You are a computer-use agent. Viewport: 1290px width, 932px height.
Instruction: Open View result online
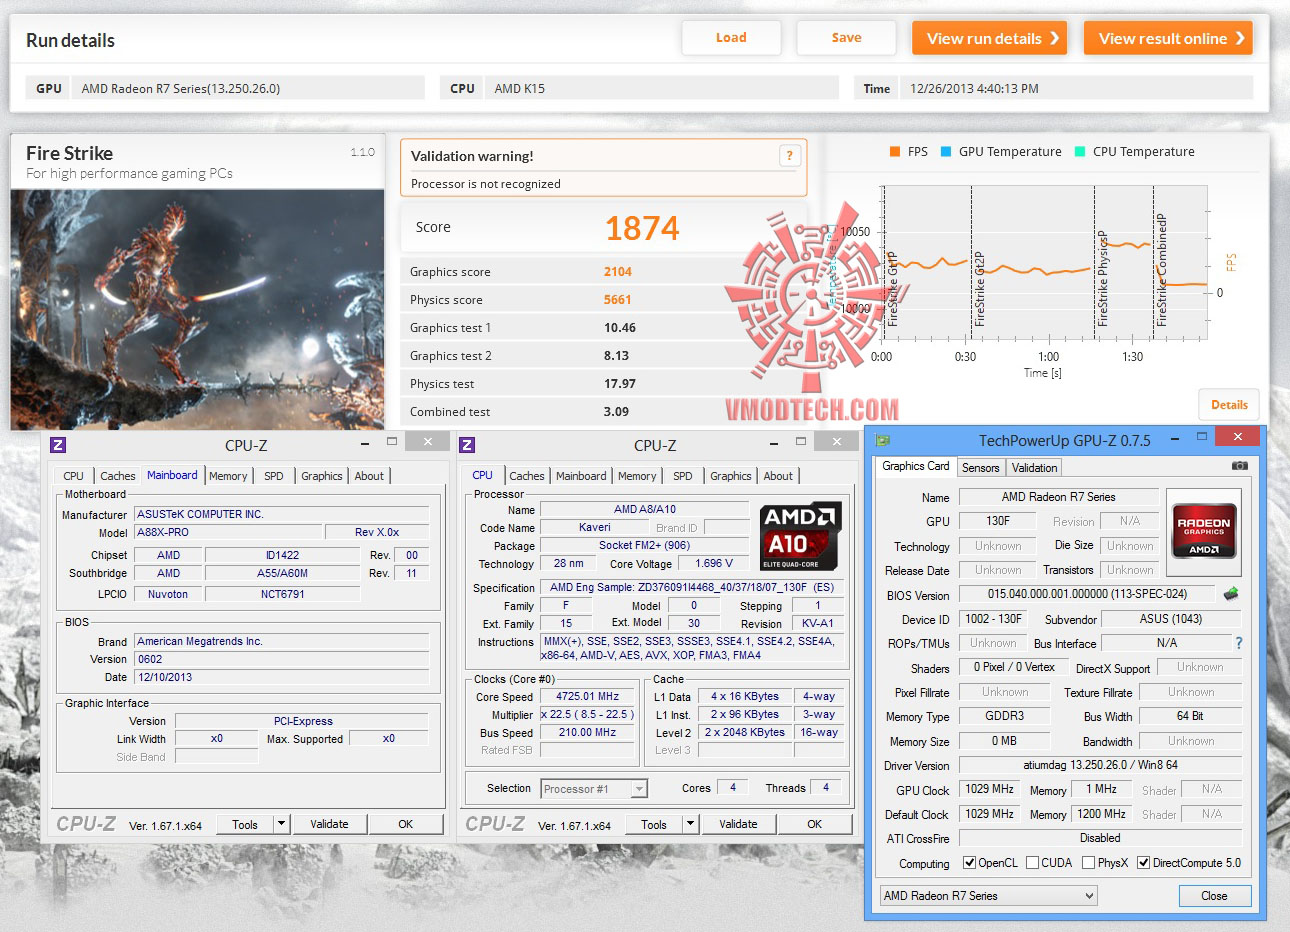(x=1168, y=38)
